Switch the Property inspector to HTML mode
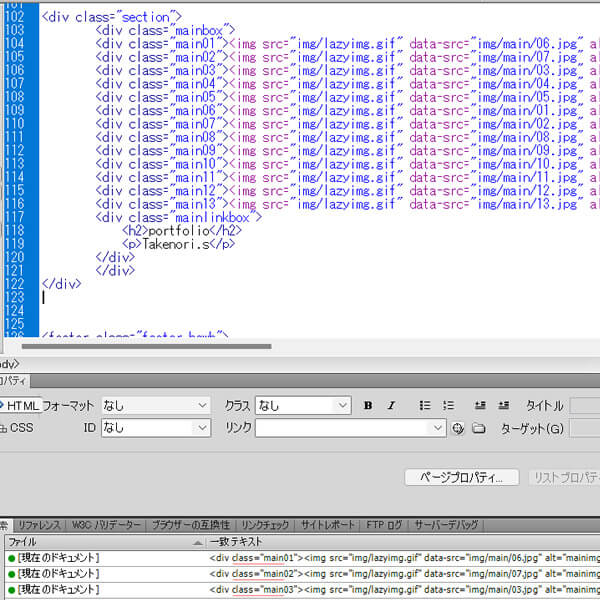Viewport: 600px width, 600px height. point(20,405)
